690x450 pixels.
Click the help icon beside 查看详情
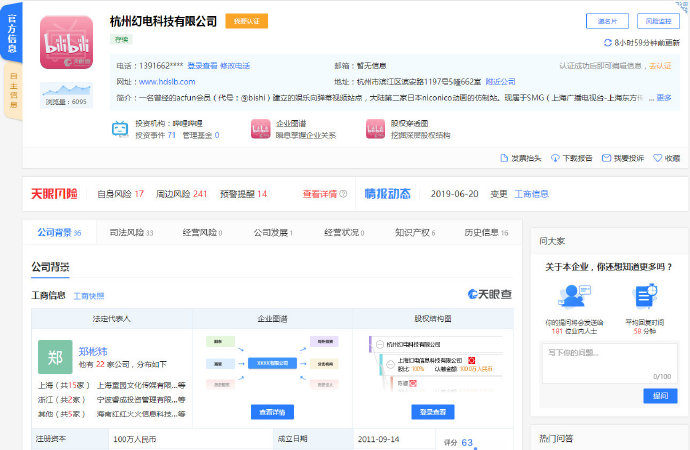[x=343, y=194]
